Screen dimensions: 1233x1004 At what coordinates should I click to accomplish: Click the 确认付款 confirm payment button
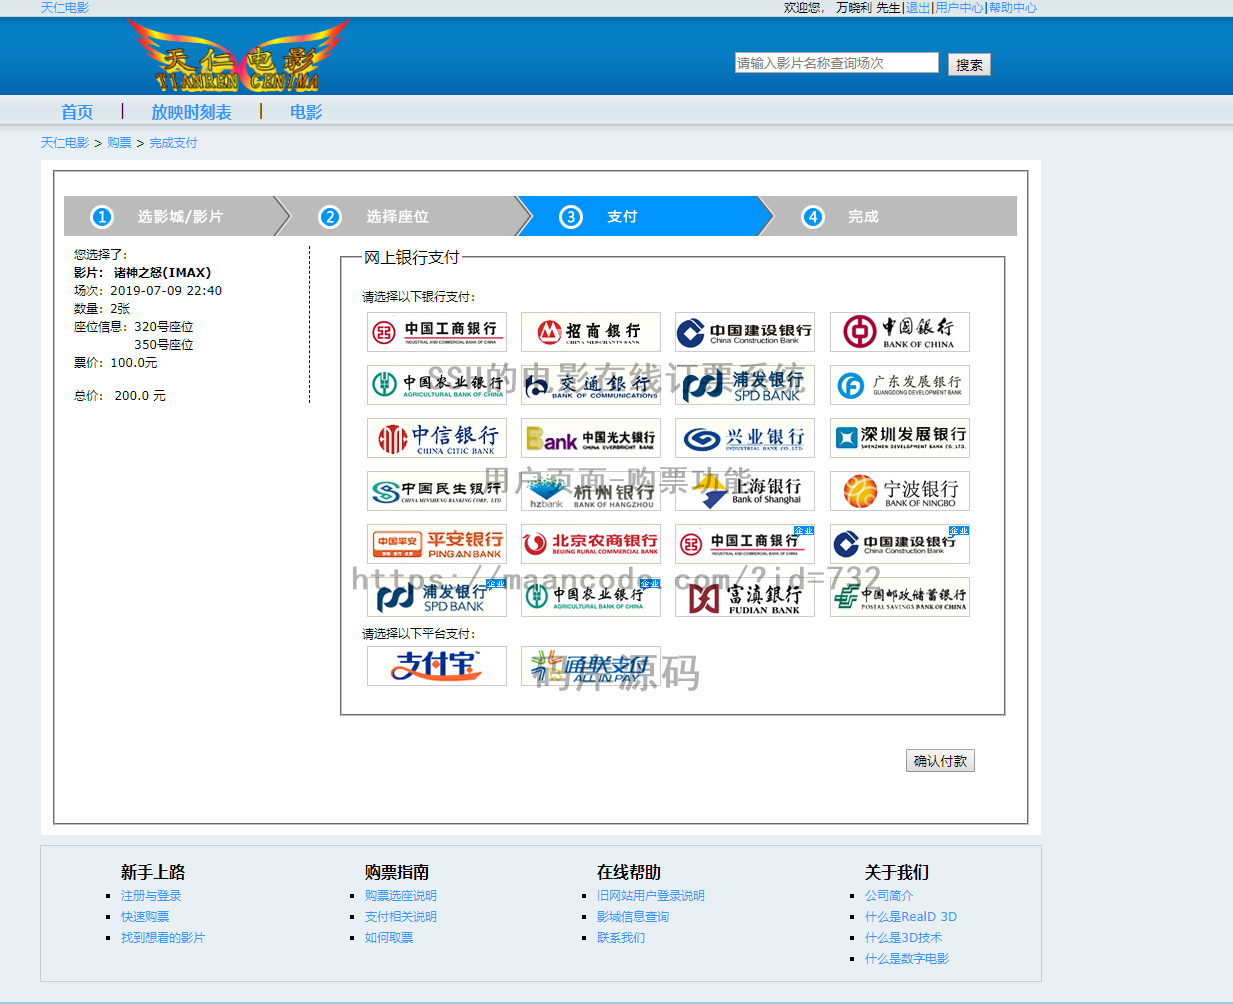tap(940, 761)
